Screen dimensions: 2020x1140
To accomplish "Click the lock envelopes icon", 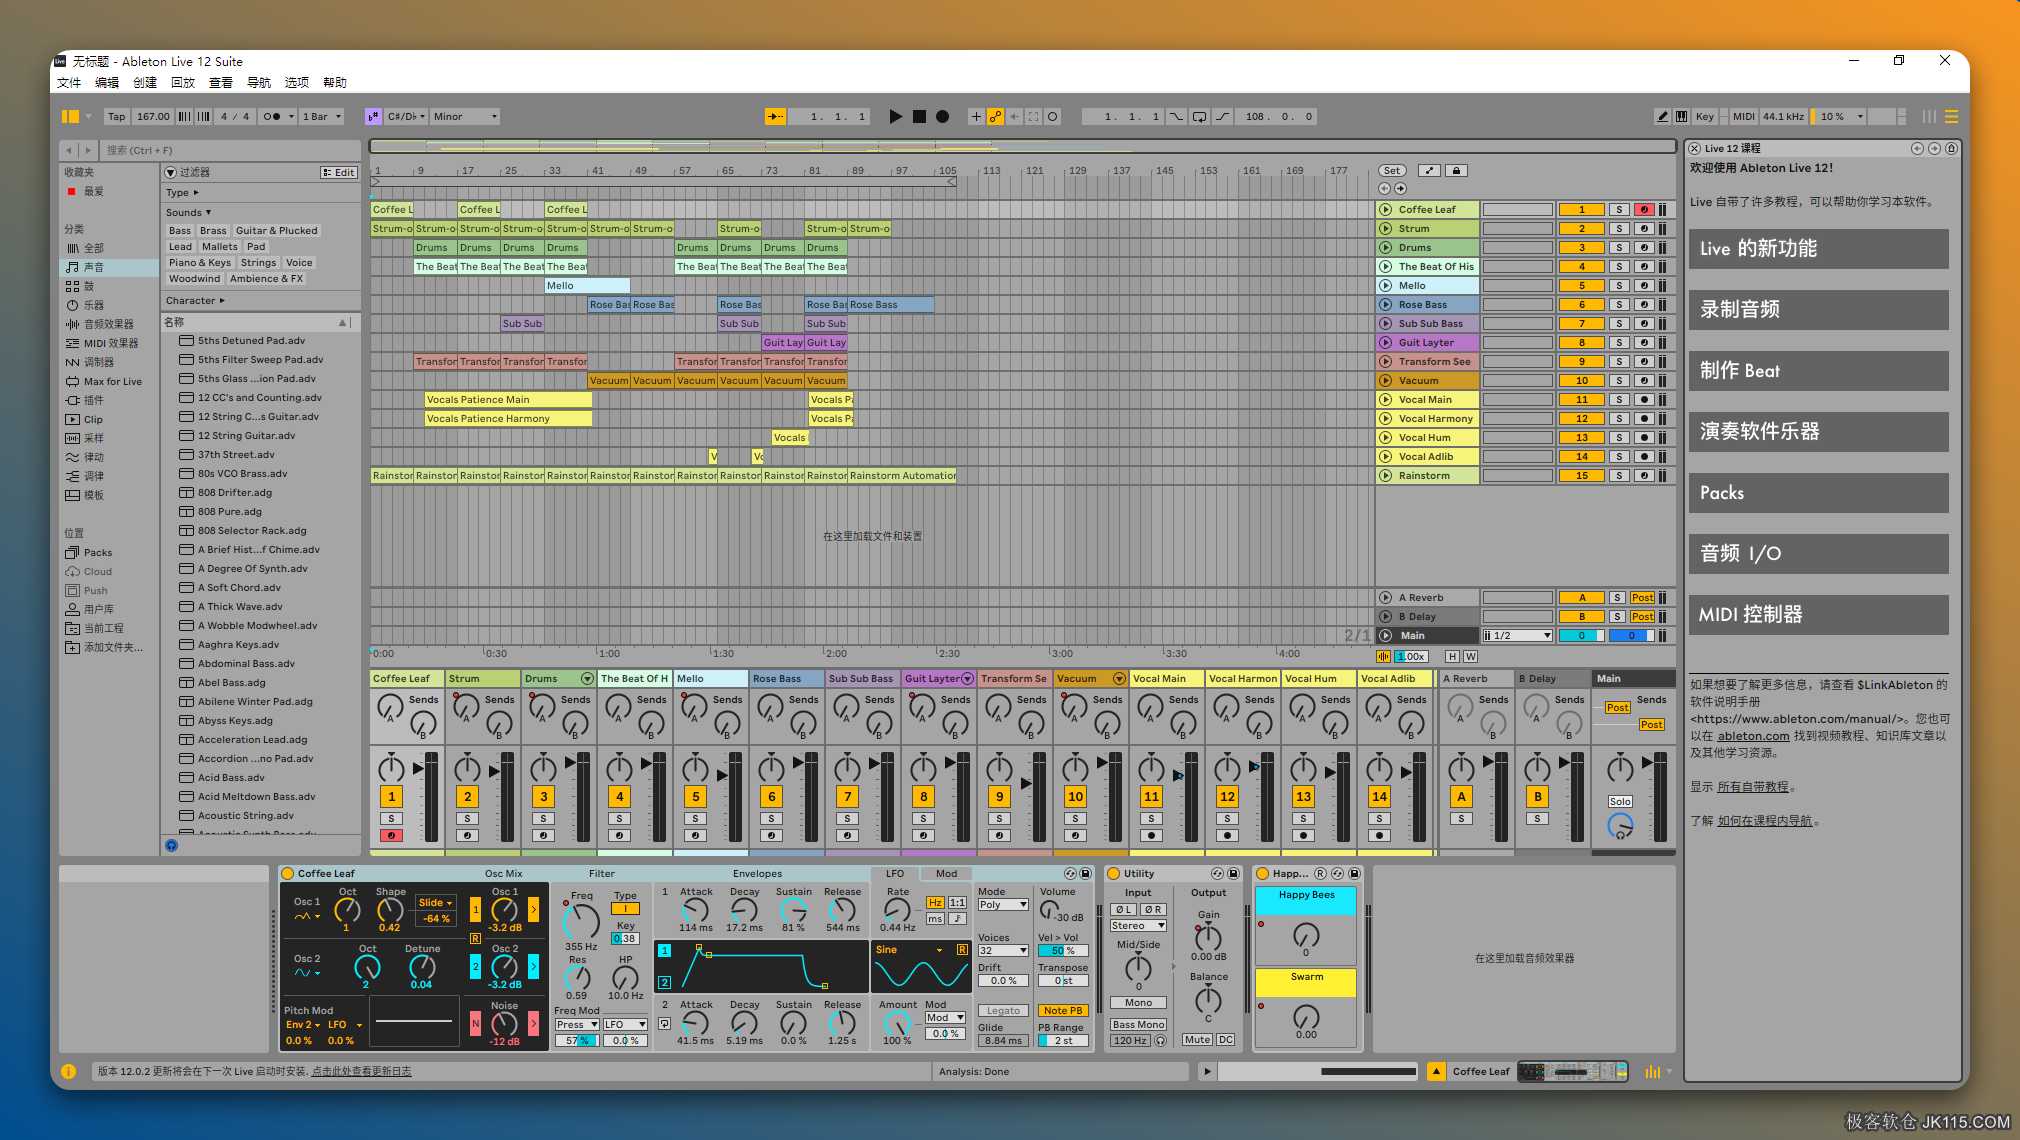I will 1457,171.
